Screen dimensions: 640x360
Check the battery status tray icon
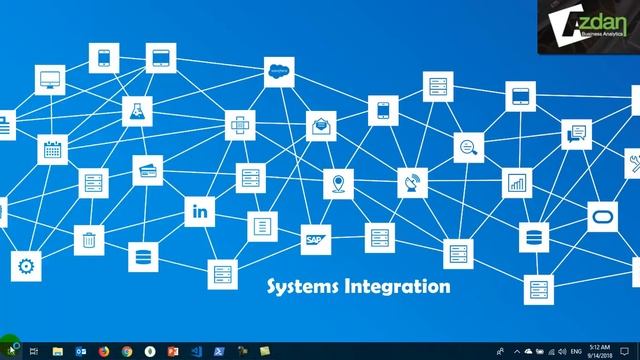click(540, 351)
